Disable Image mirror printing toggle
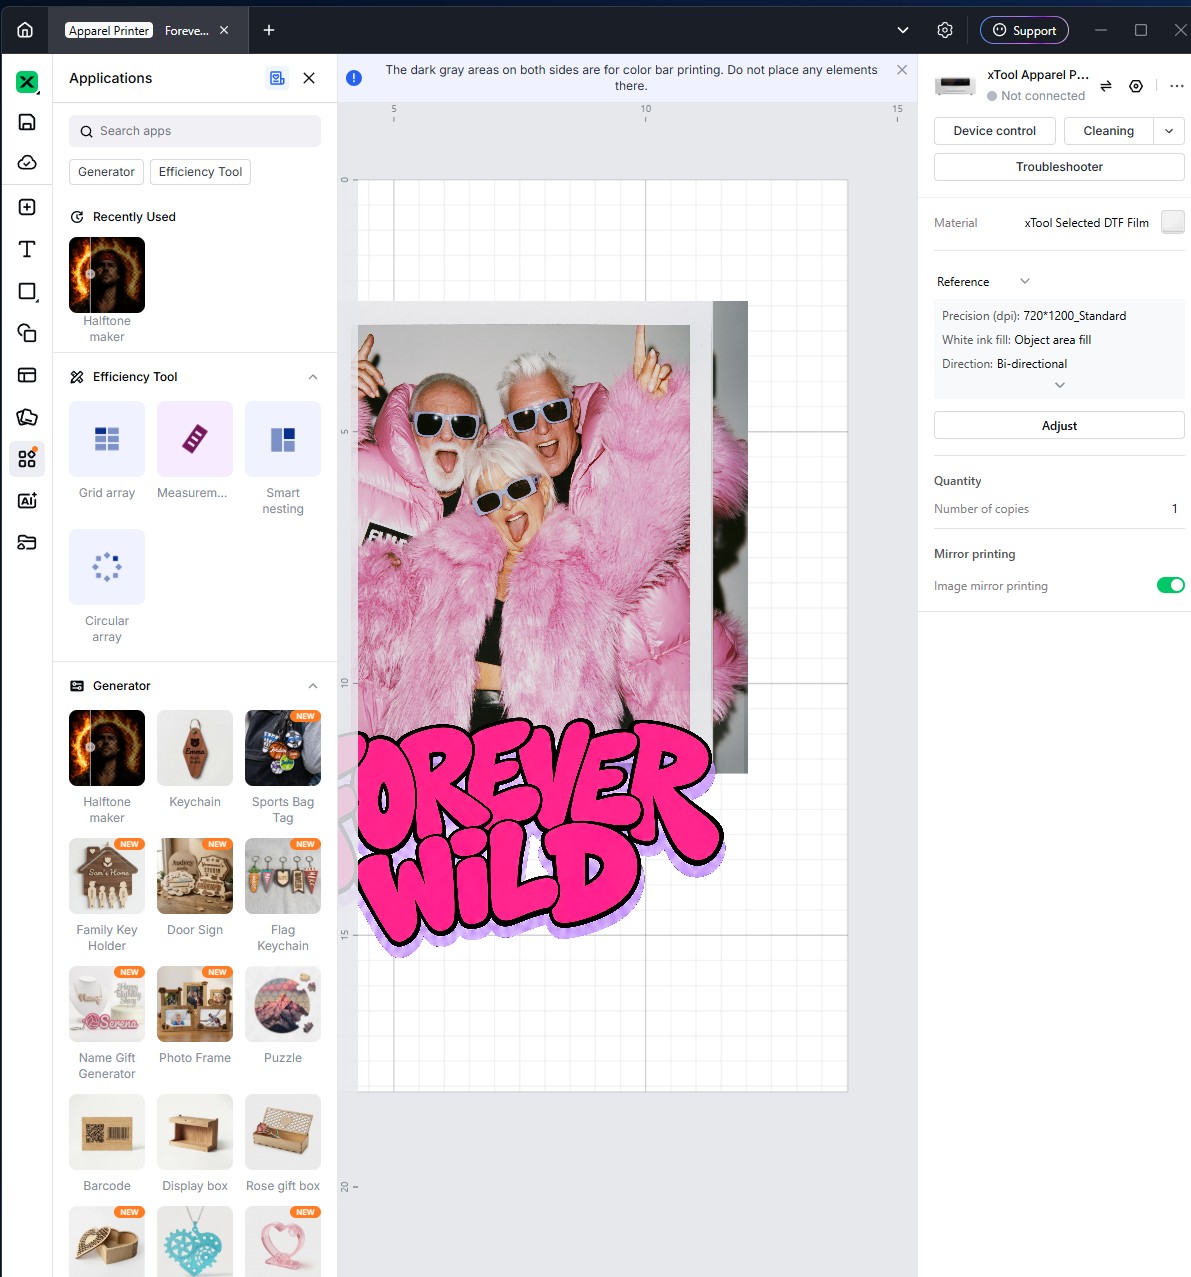The height and width of the screenshot is (1277, 1191). click(x=1170, y=585)
